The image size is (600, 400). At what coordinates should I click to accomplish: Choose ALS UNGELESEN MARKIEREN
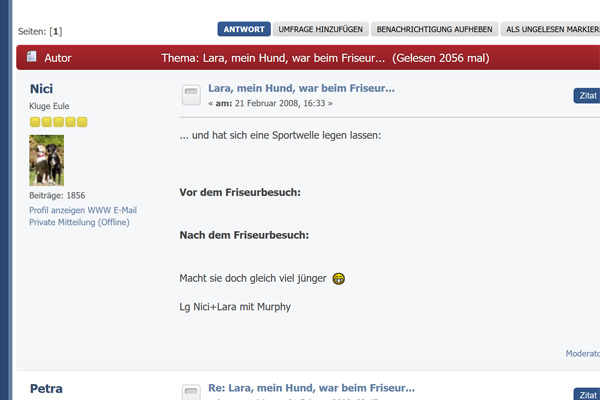point(552,29)
